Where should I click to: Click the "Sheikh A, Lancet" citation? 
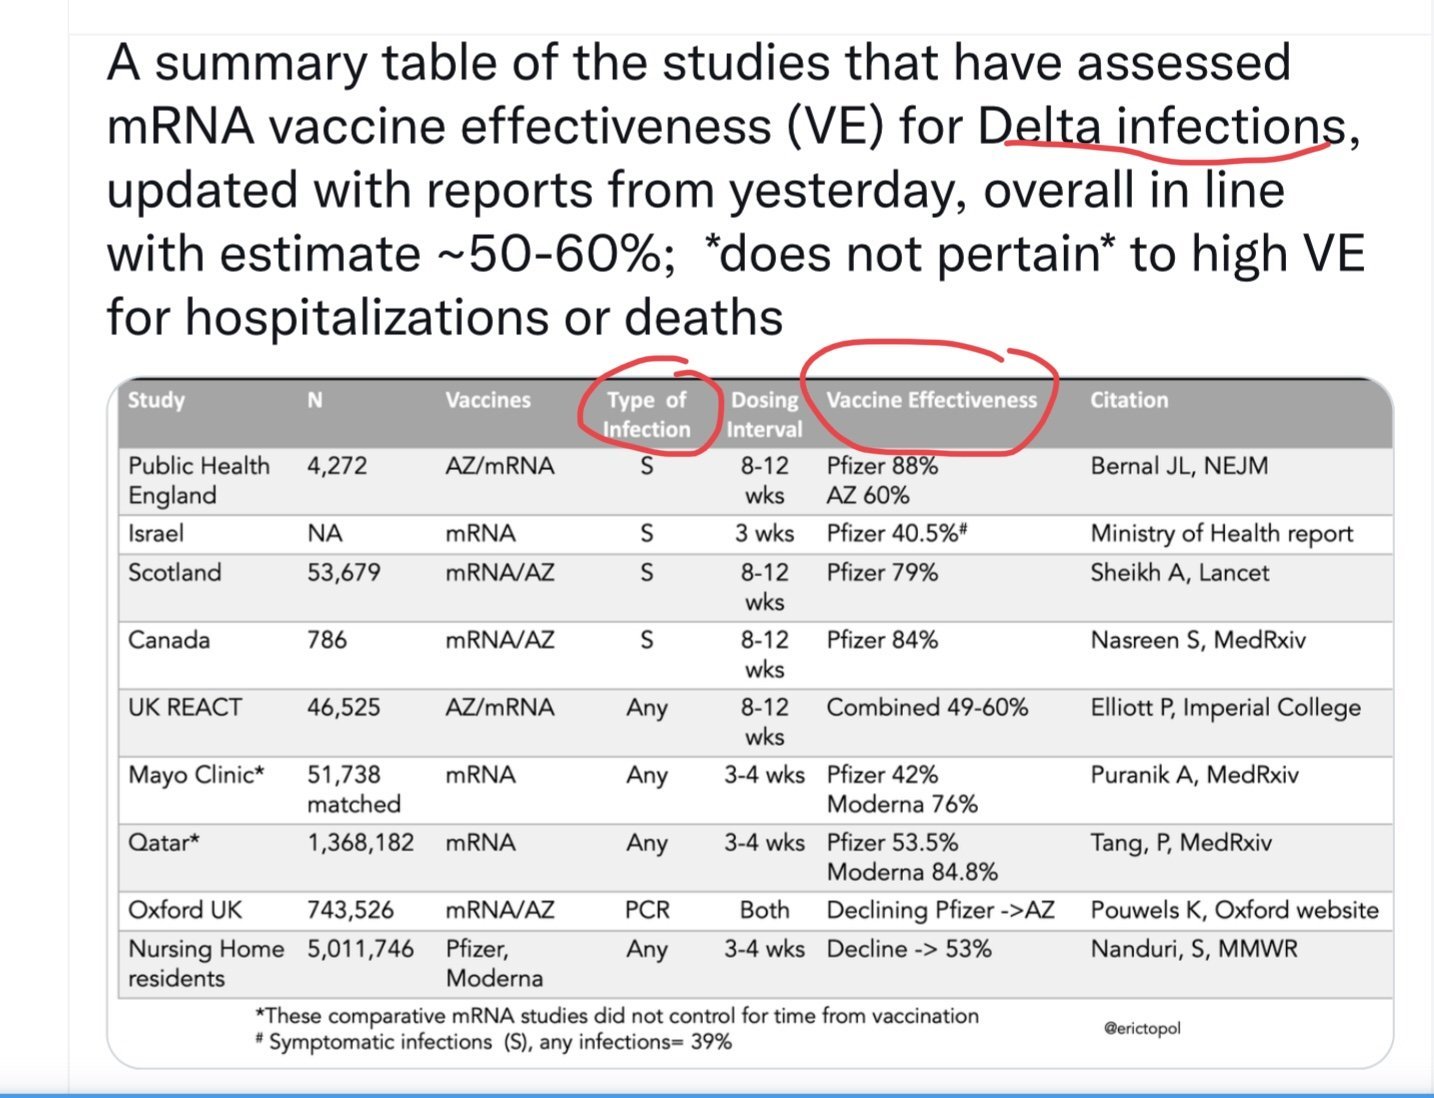(1179, 573)
